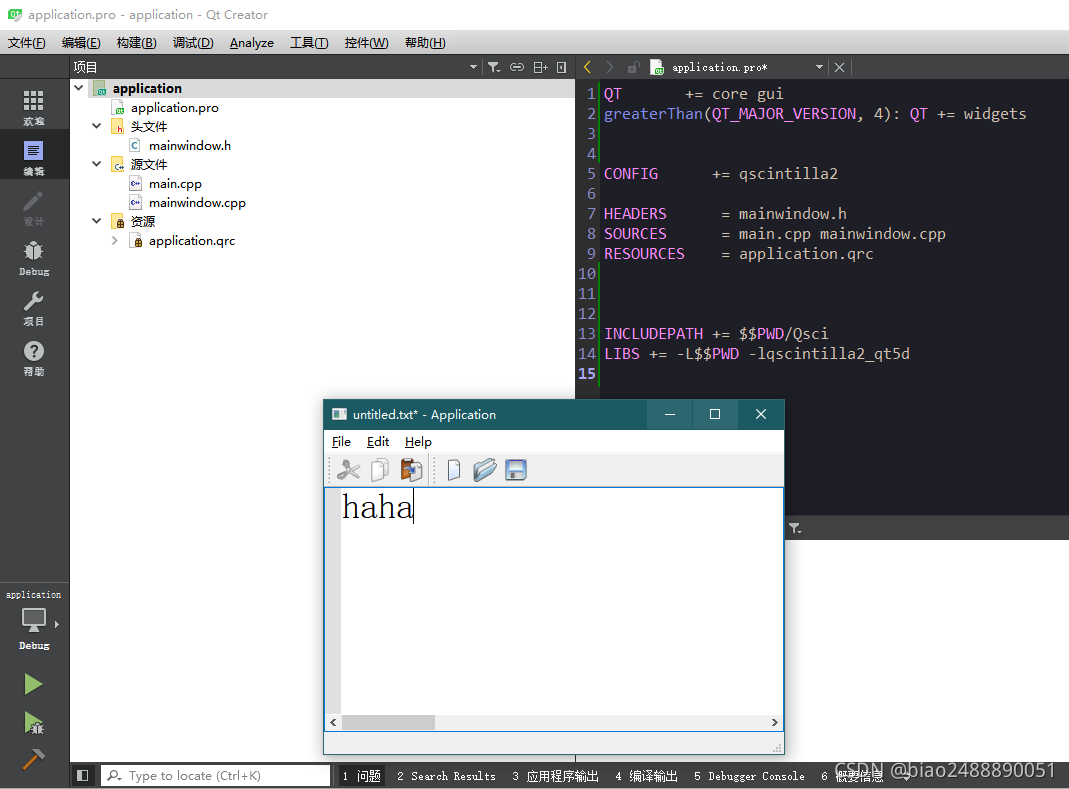Open the 帮助(H) menu
The image size is (1069, 789).
425,43
